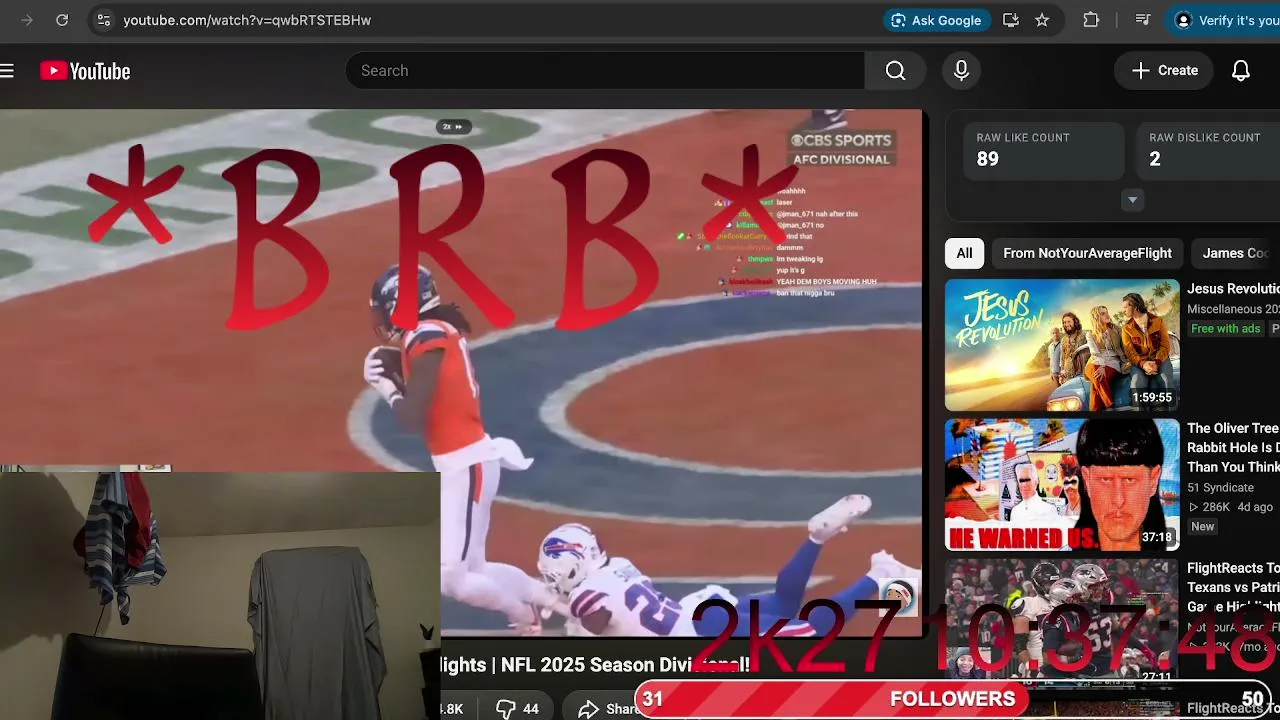Open the Jesus Revolution video thumbnail

[x=1062, y=345]
